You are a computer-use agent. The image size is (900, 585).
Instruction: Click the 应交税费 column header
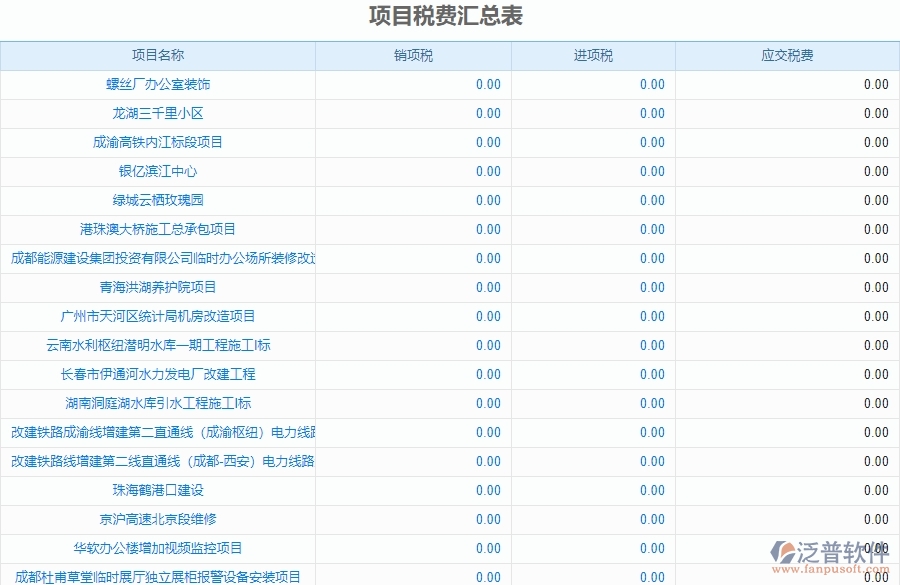(788, 56)
